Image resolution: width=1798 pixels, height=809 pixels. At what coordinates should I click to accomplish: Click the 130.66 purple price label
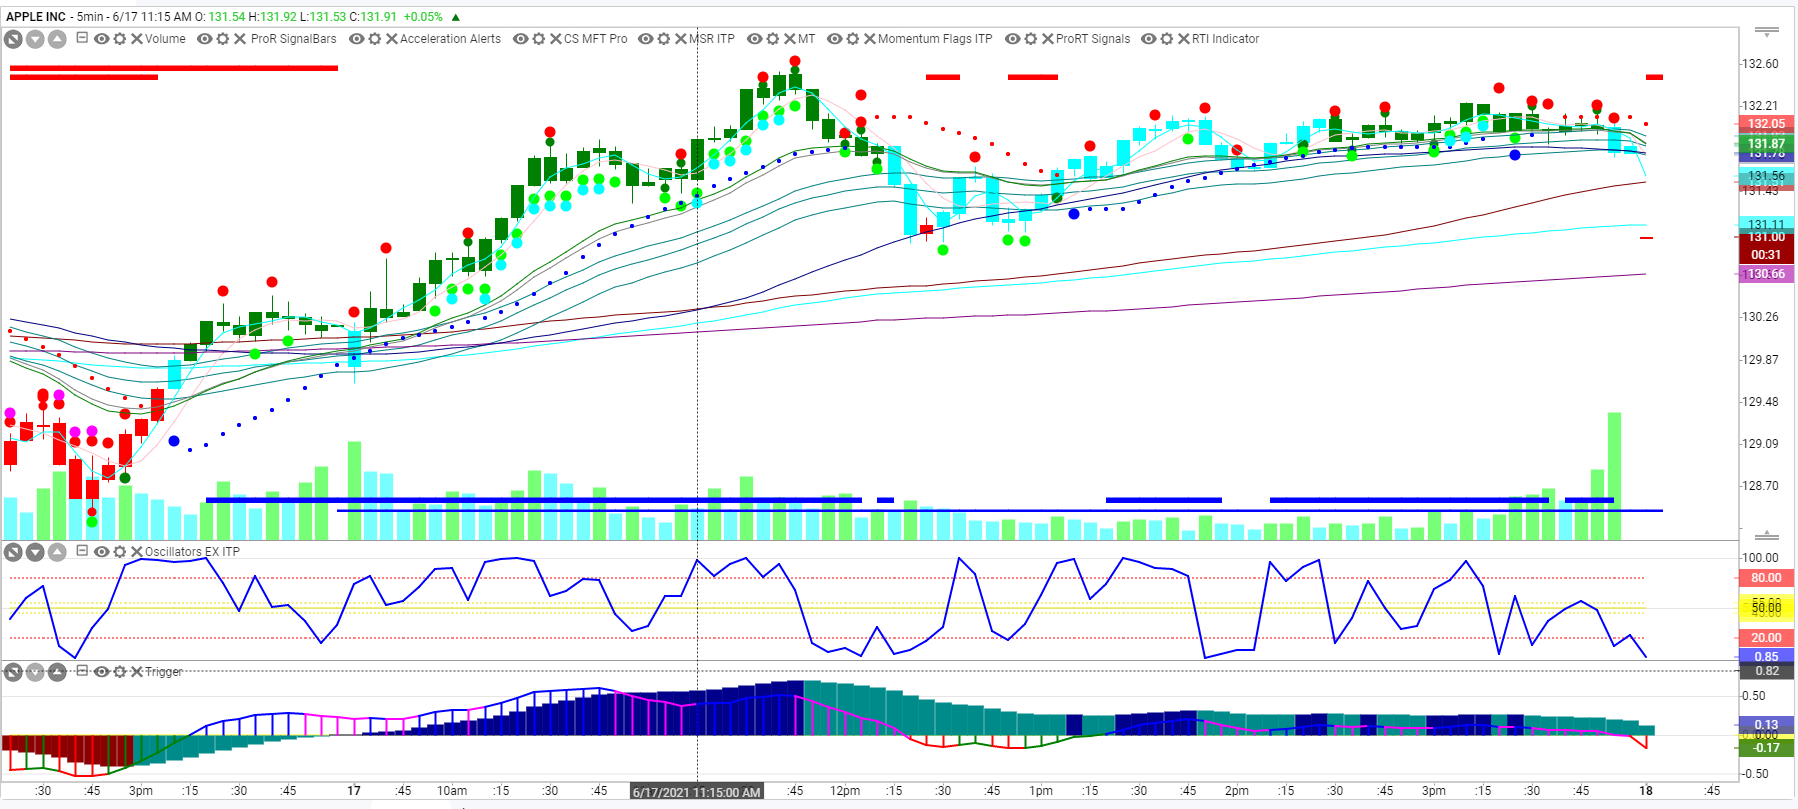pos(1766,274)
